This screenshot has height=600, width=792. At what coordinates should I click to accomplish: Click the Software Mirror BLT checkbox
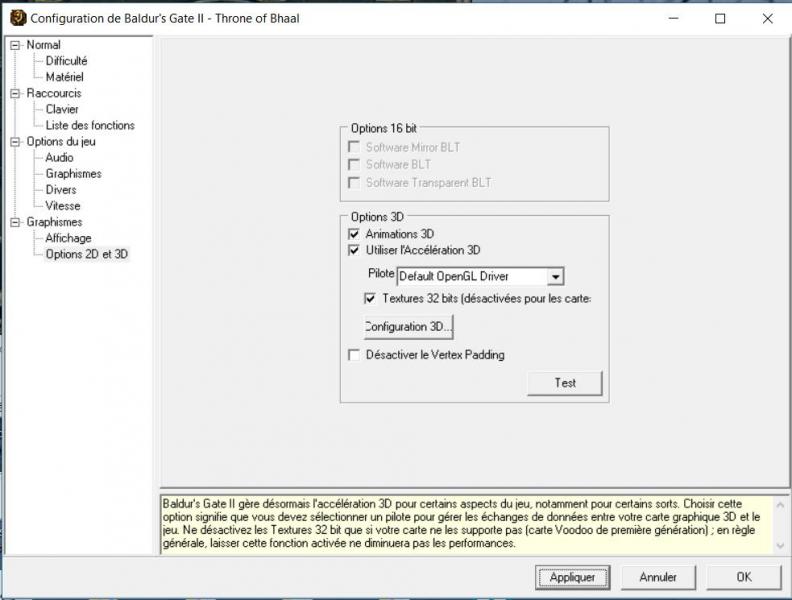pyautogui.click(x=354, y=147)
